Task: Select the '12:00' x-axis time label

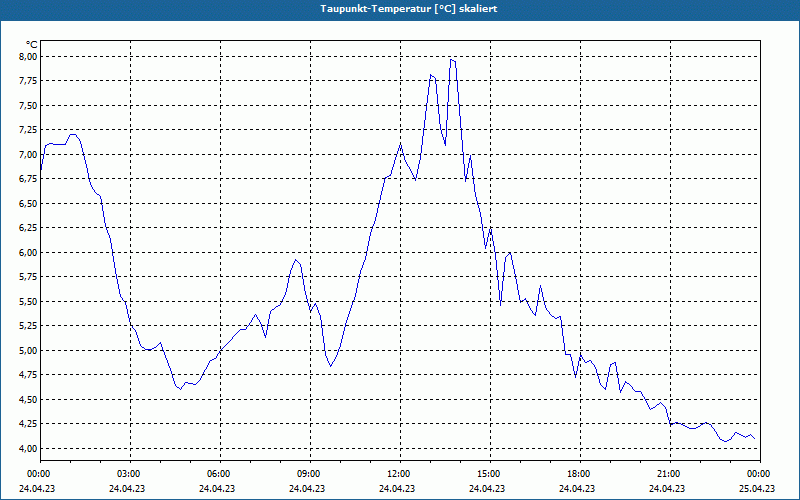Action: pyautogui.click(x=401, y=474)
